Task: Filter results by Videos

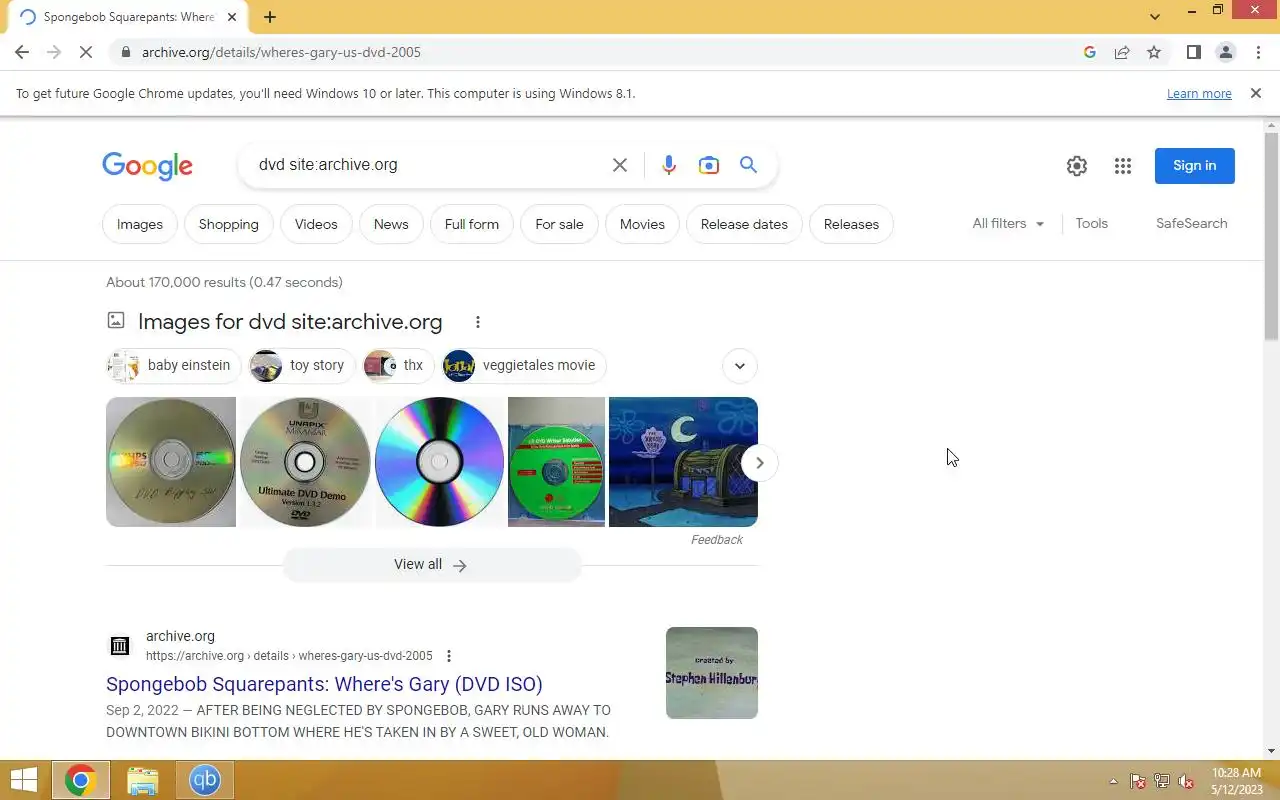Action: tap(316, 224)
